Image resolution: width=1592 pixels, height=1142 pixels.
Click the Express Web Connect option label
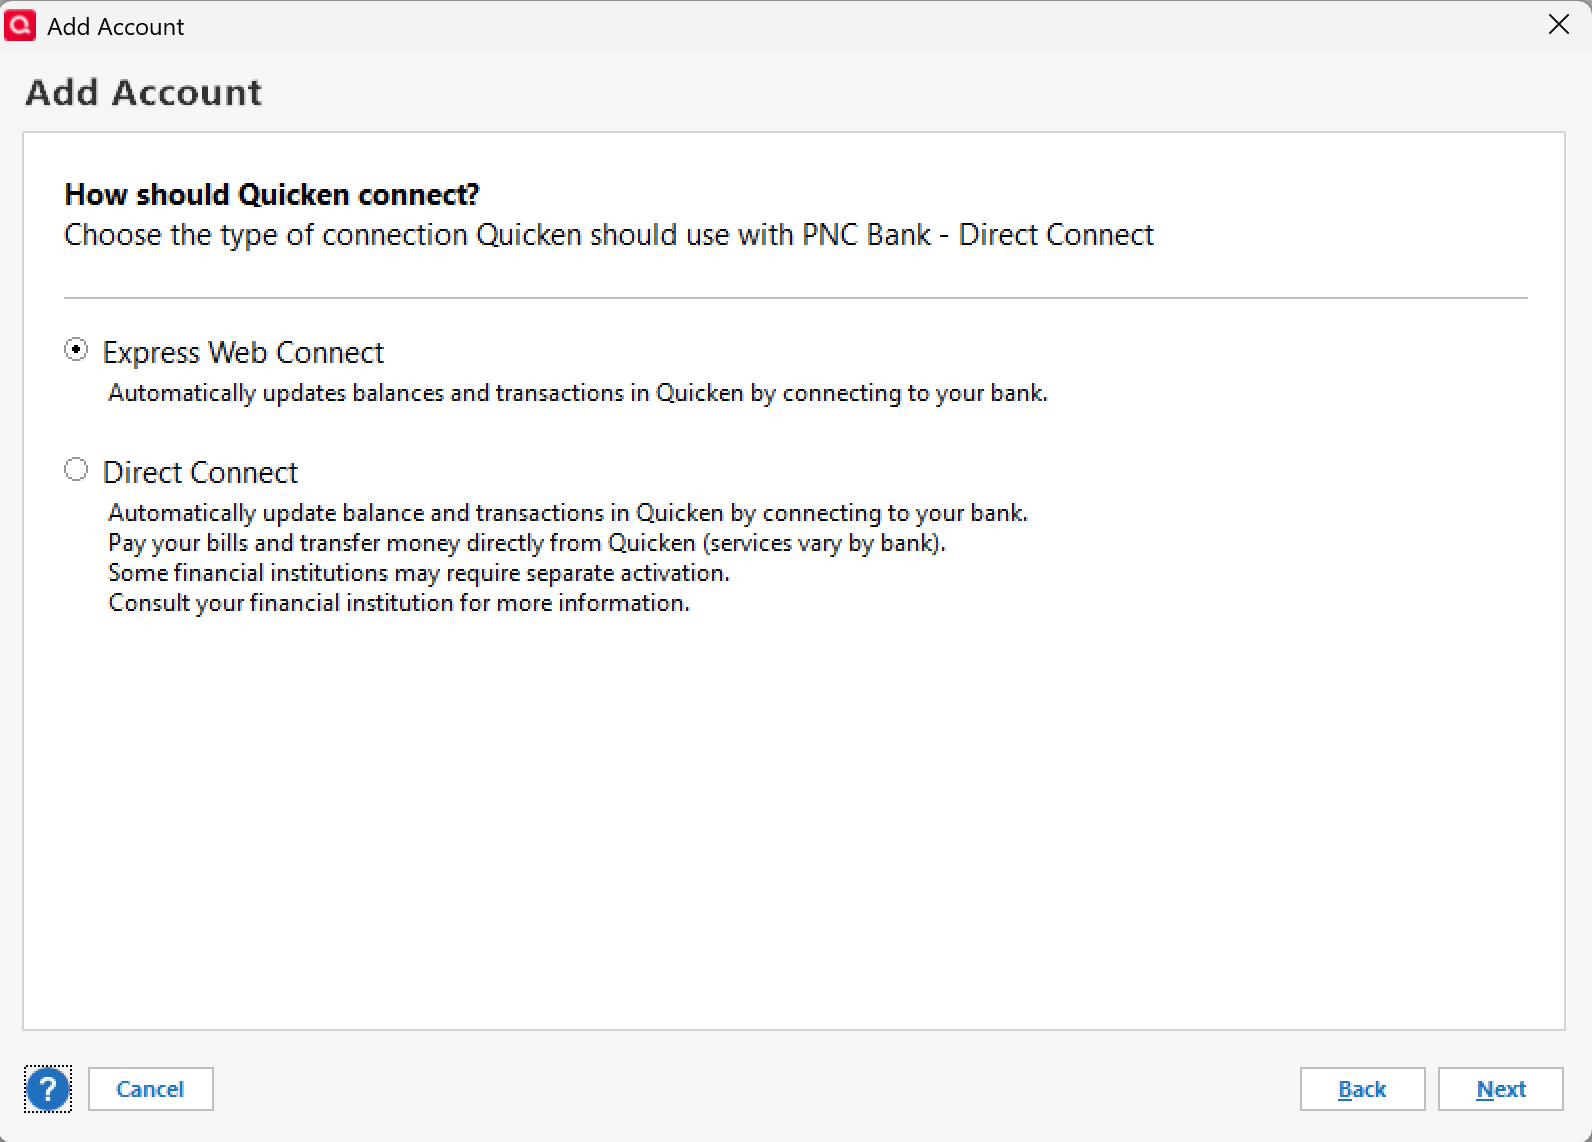coord(243,353)
